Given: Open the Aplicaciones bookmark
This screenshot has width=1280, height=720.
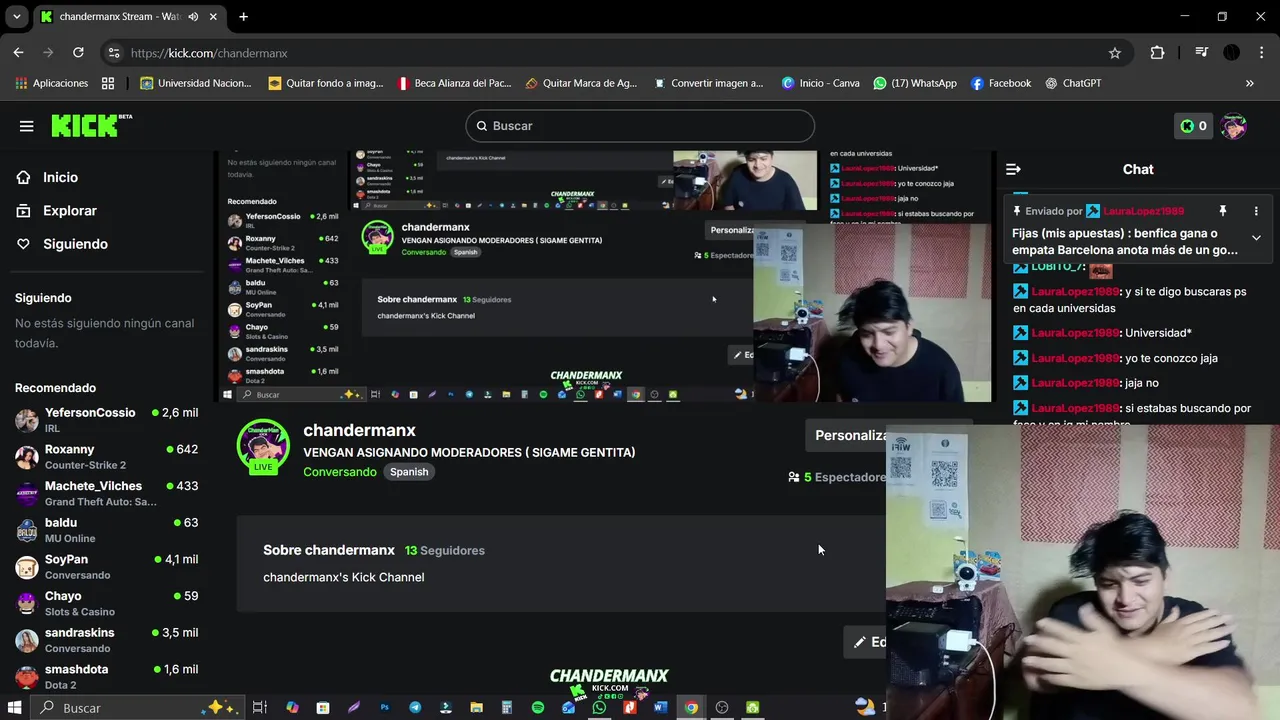Looking at the screenshot, I should coord(52,83).
